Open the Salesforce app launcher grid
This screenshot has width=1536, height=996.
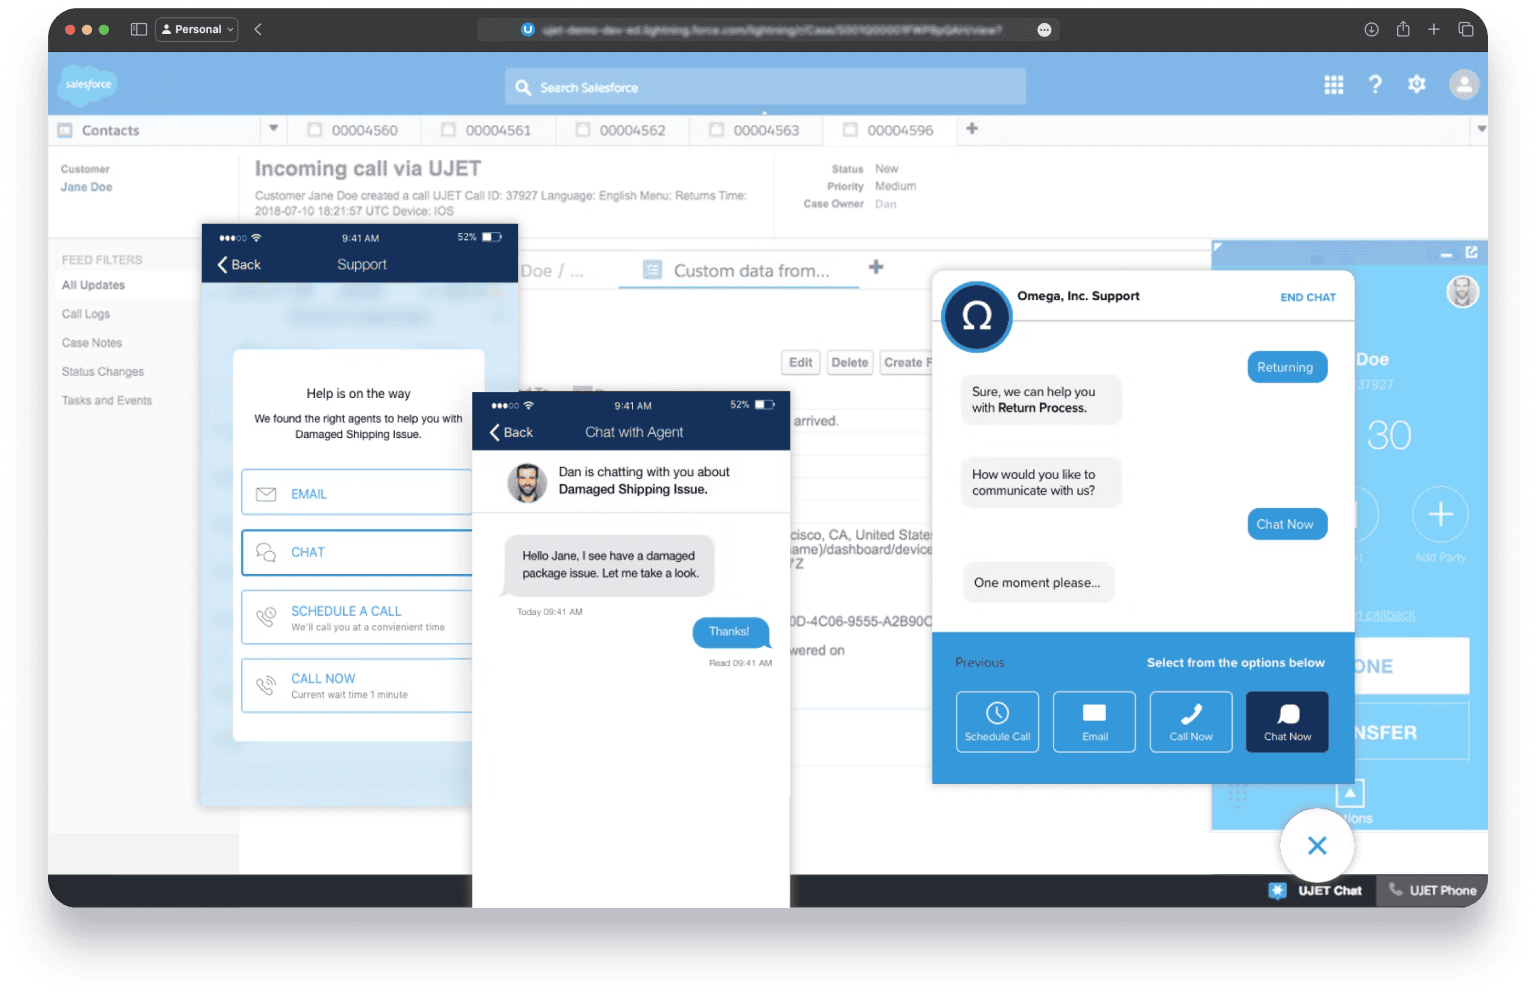[1333, 86]
